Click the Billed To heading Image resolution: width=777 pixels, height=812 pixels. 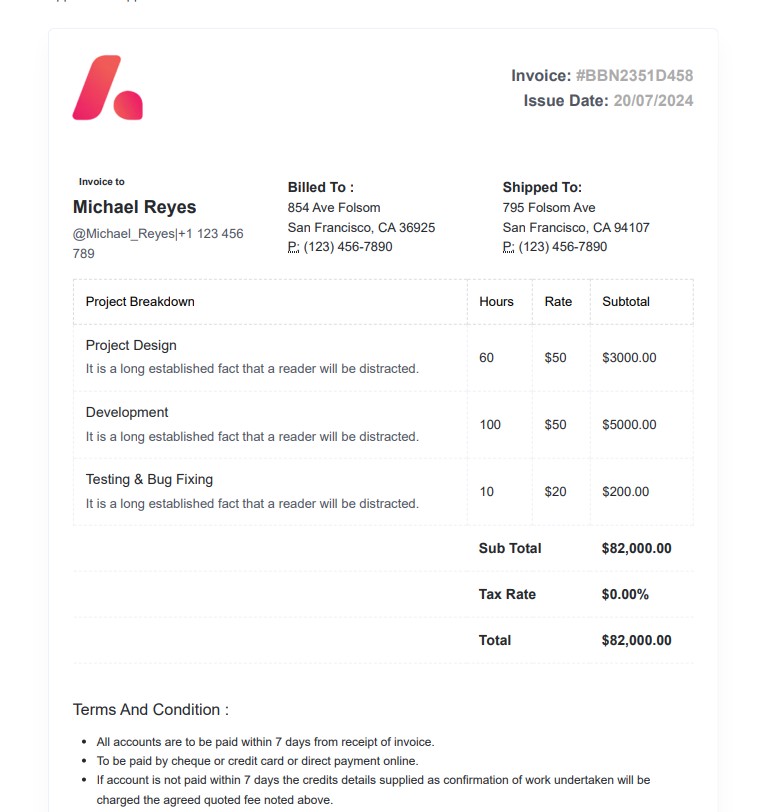point(321,187)
